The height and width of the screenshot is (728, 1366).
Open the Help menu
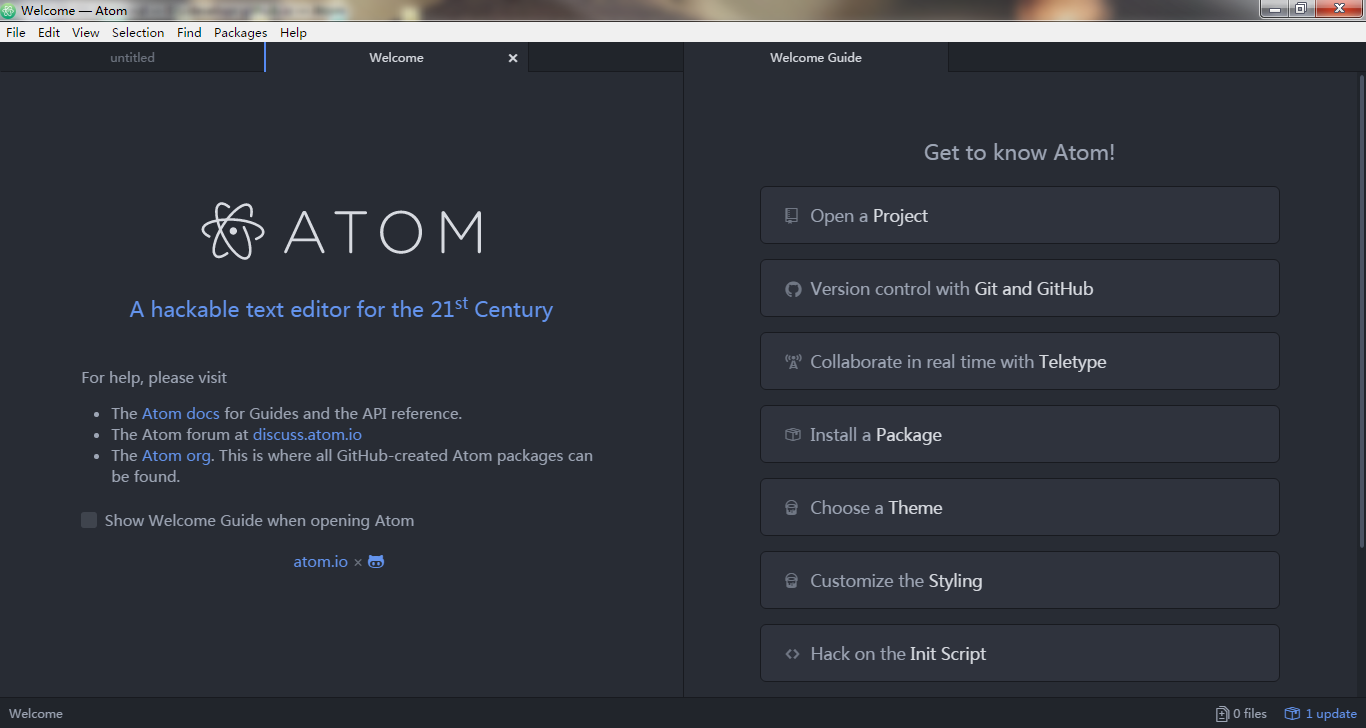(x=293, y=32)
